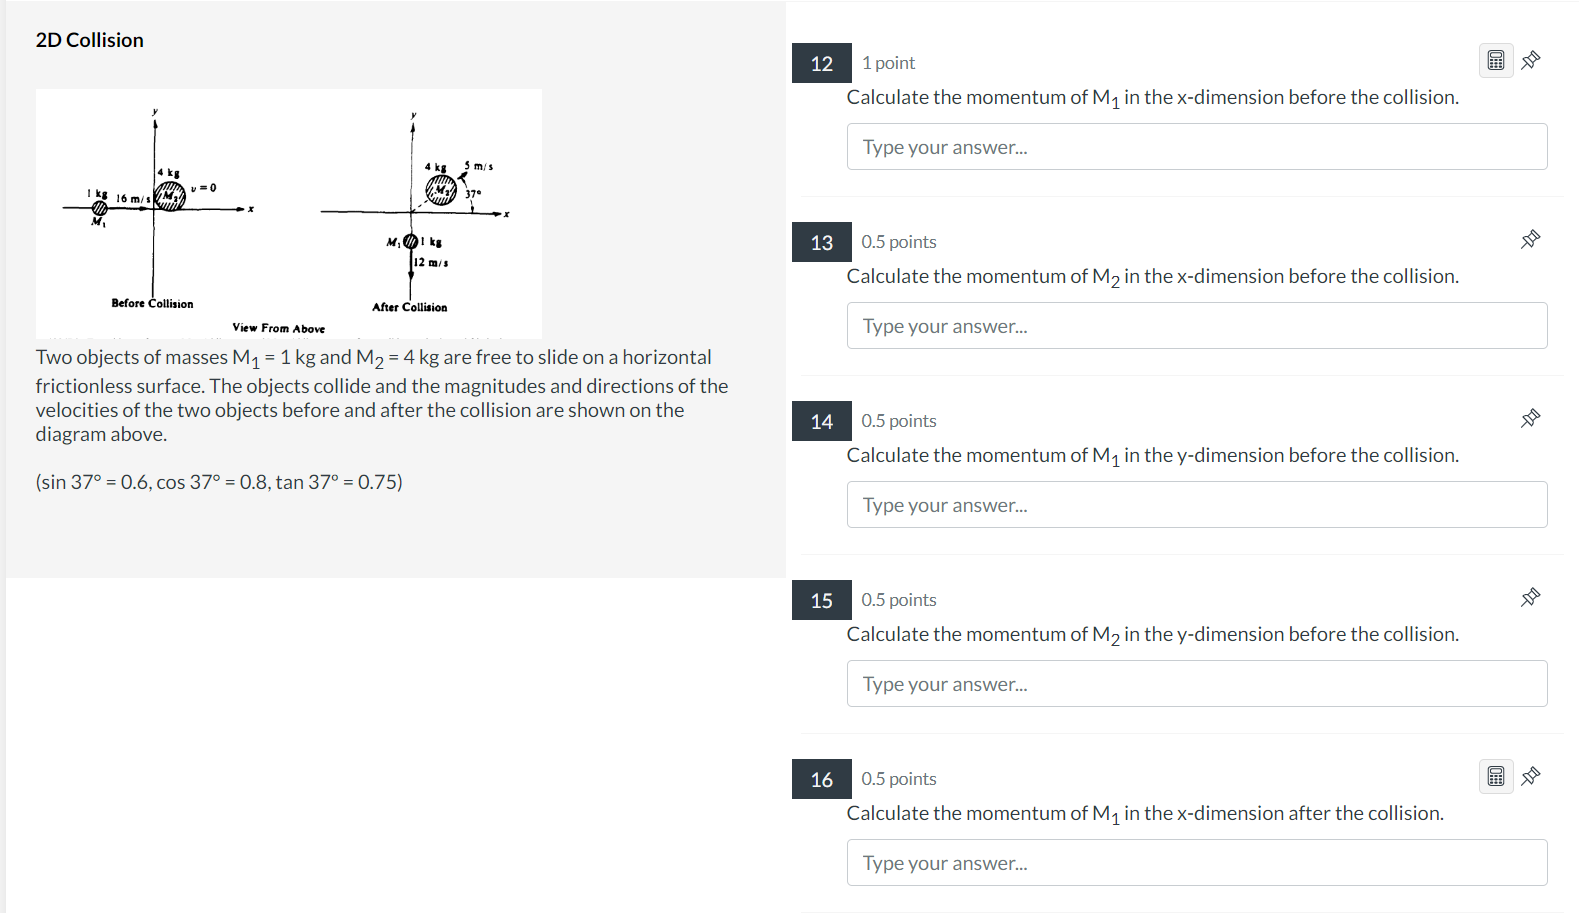
Task: Click the answer field for question 13
Action: coord(1196,325)
